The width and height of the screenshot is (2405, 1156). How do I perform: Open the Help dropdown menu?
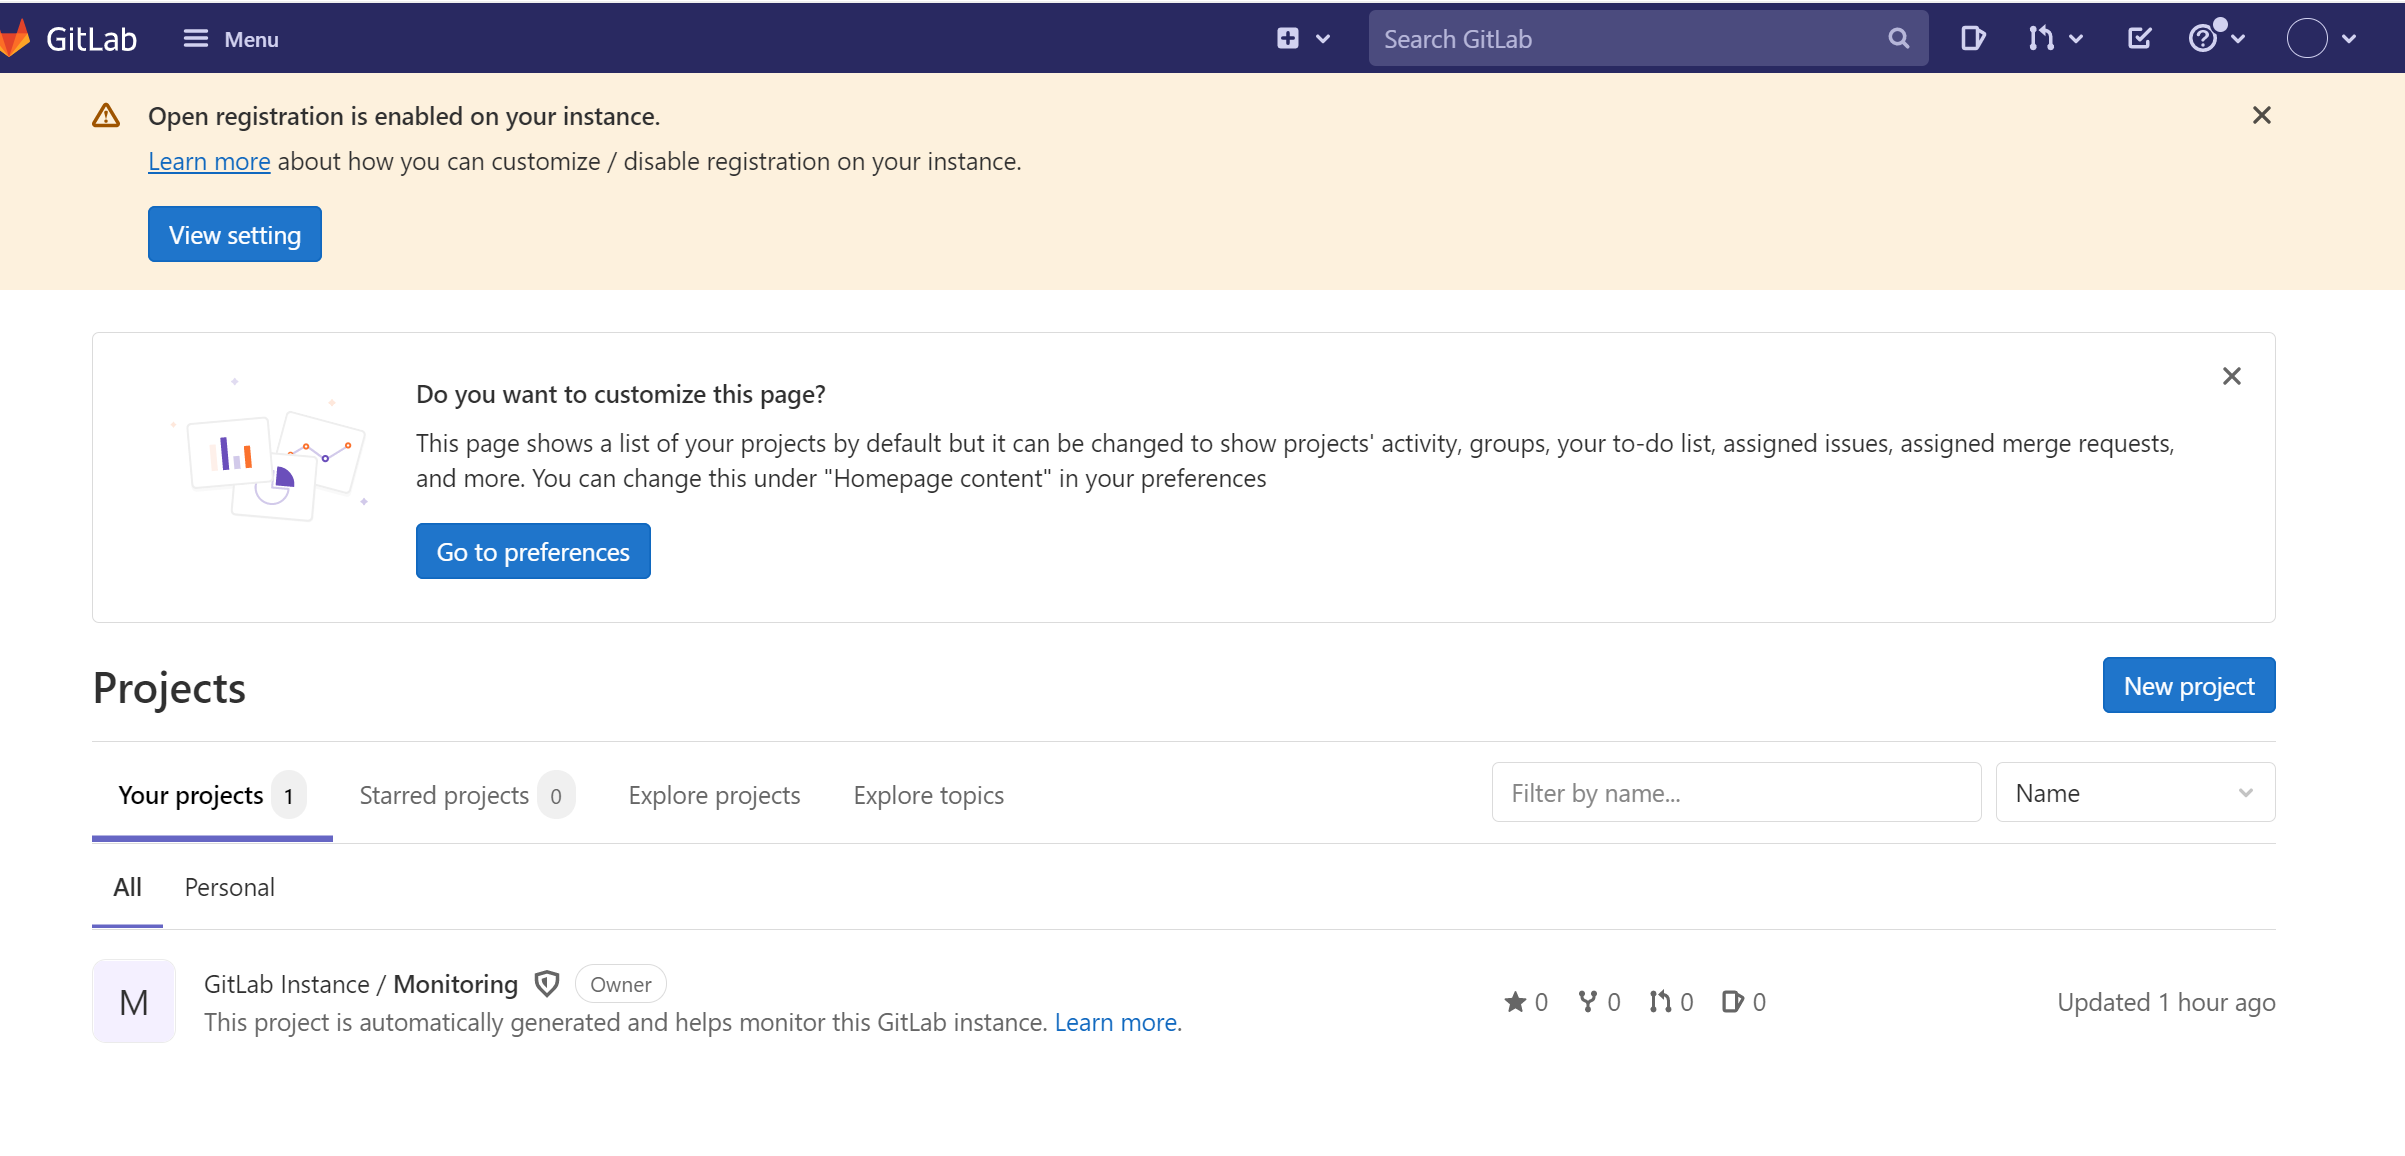click(x=2217, y=39)
